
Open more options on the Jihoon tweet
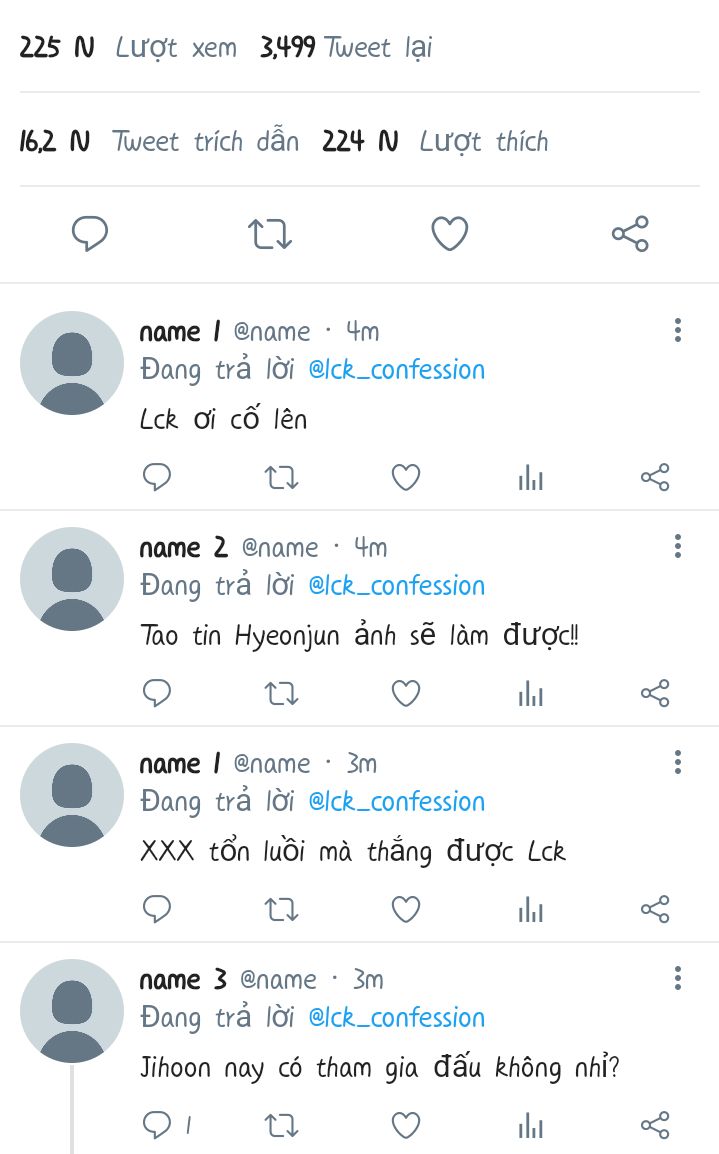coord(678,978)
